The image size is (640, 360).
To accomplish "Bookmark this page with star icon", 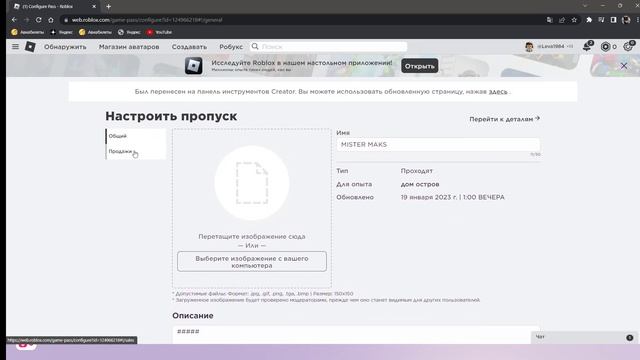I will (574, 20).
